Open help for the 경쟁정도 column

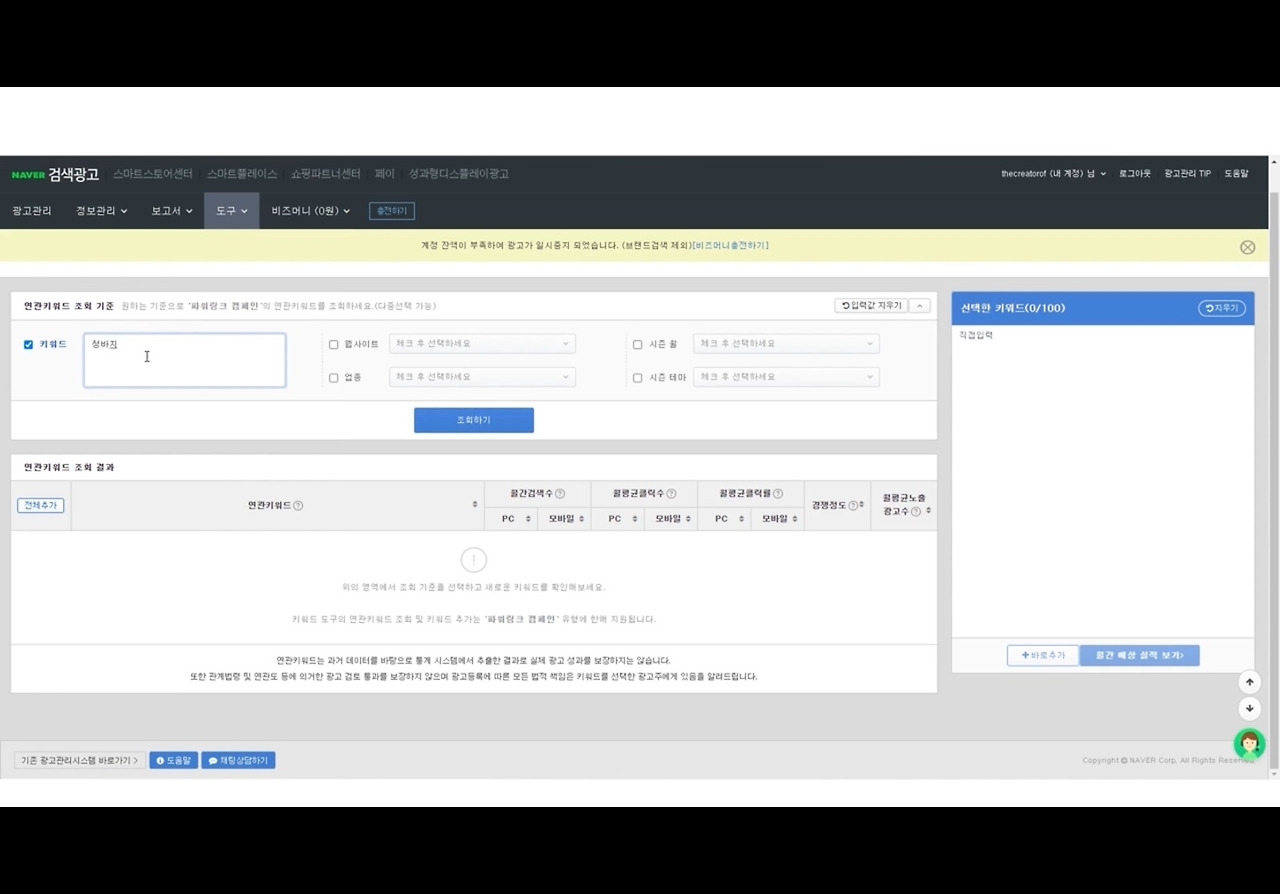(x=853, y=506)
